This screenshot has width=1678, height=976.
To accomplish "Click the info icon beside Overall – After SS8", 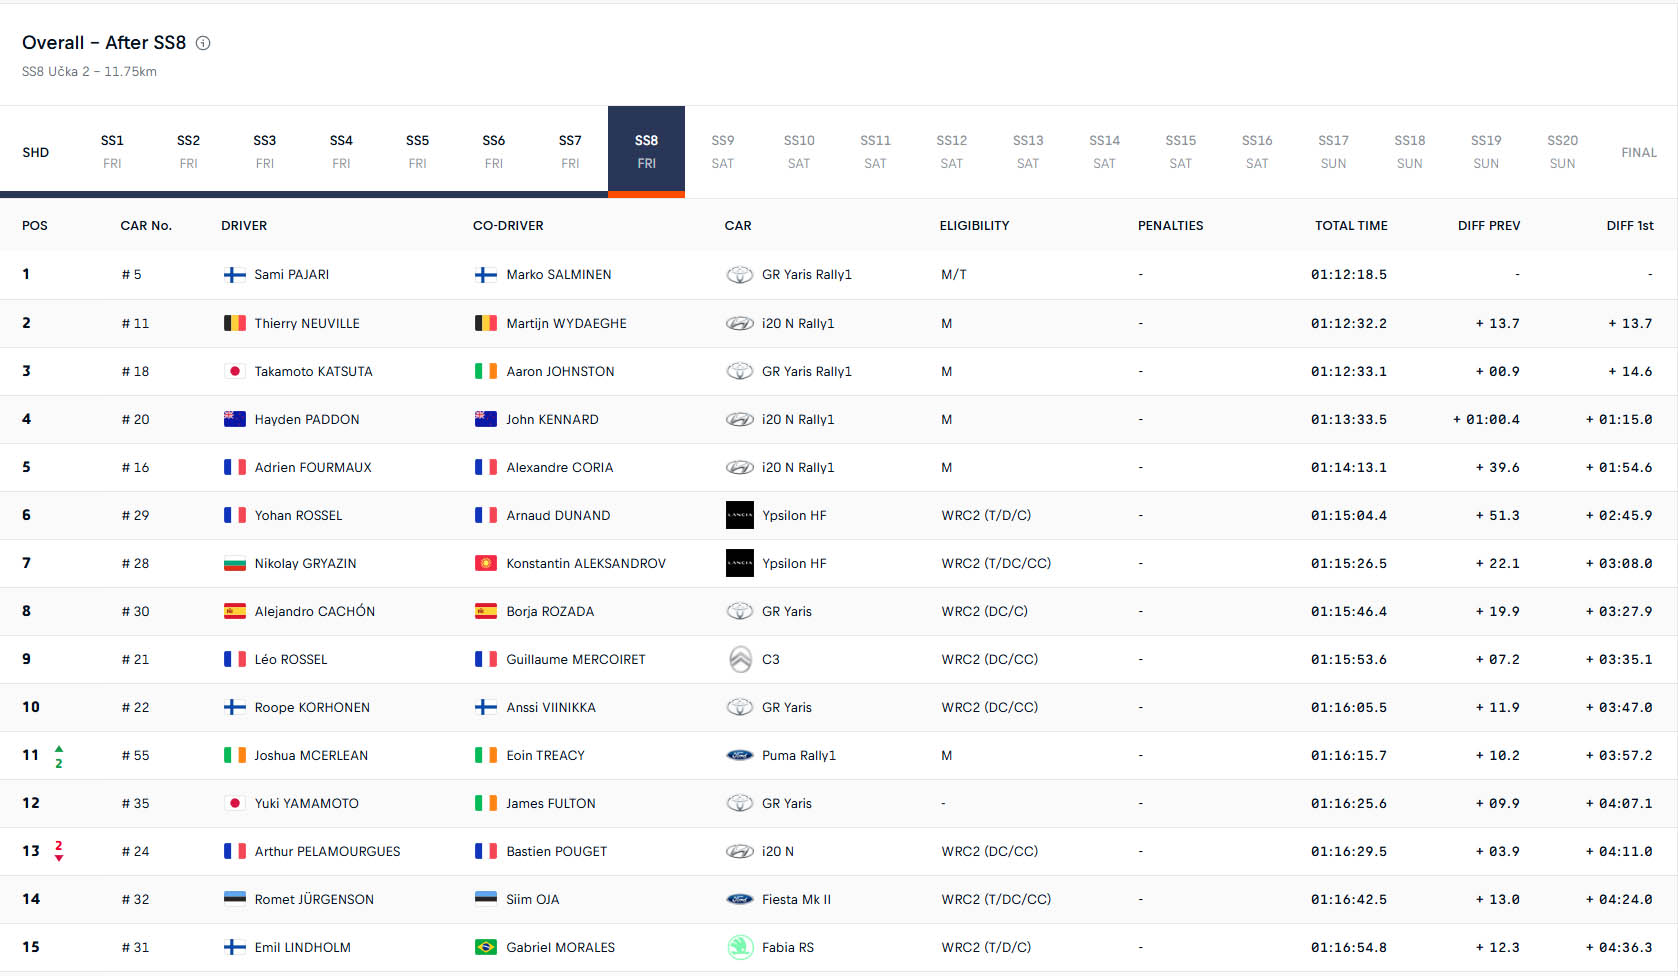I will tap(203, 43).
